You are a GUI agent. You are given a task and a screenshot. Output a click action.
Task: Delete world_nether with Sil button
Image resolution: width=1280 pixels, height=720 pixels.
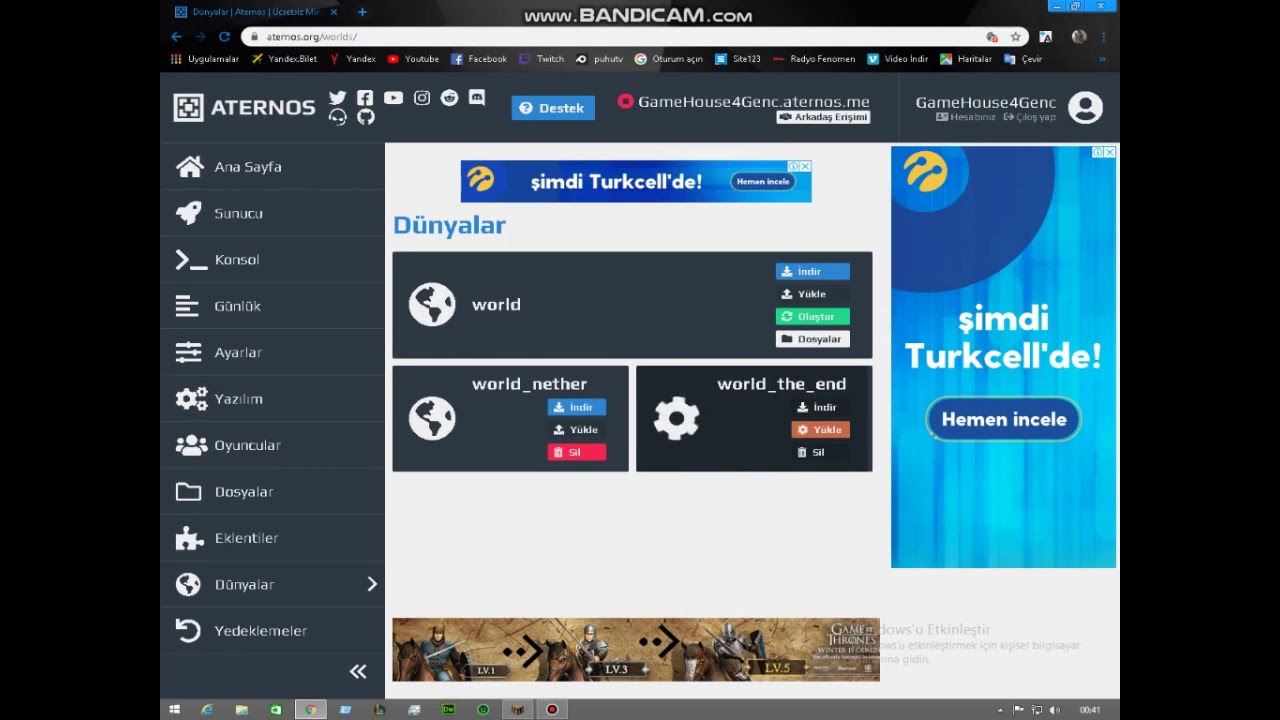pos(576,452)
